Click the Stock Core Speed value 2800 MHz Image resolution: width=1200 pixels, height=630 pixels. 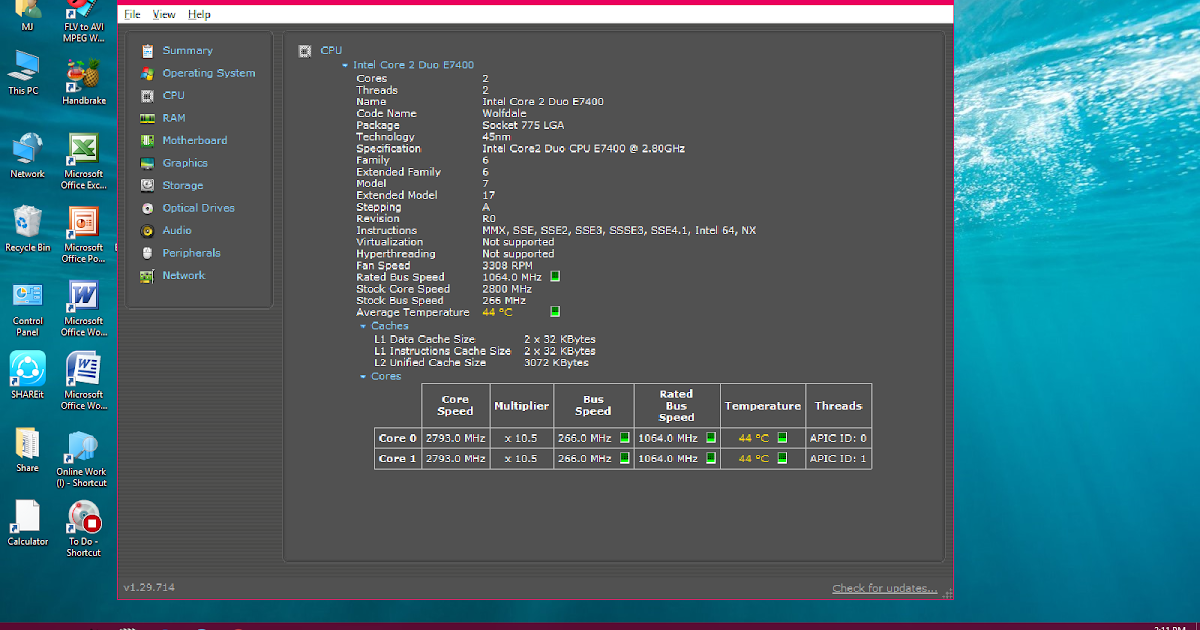[508, 289]
